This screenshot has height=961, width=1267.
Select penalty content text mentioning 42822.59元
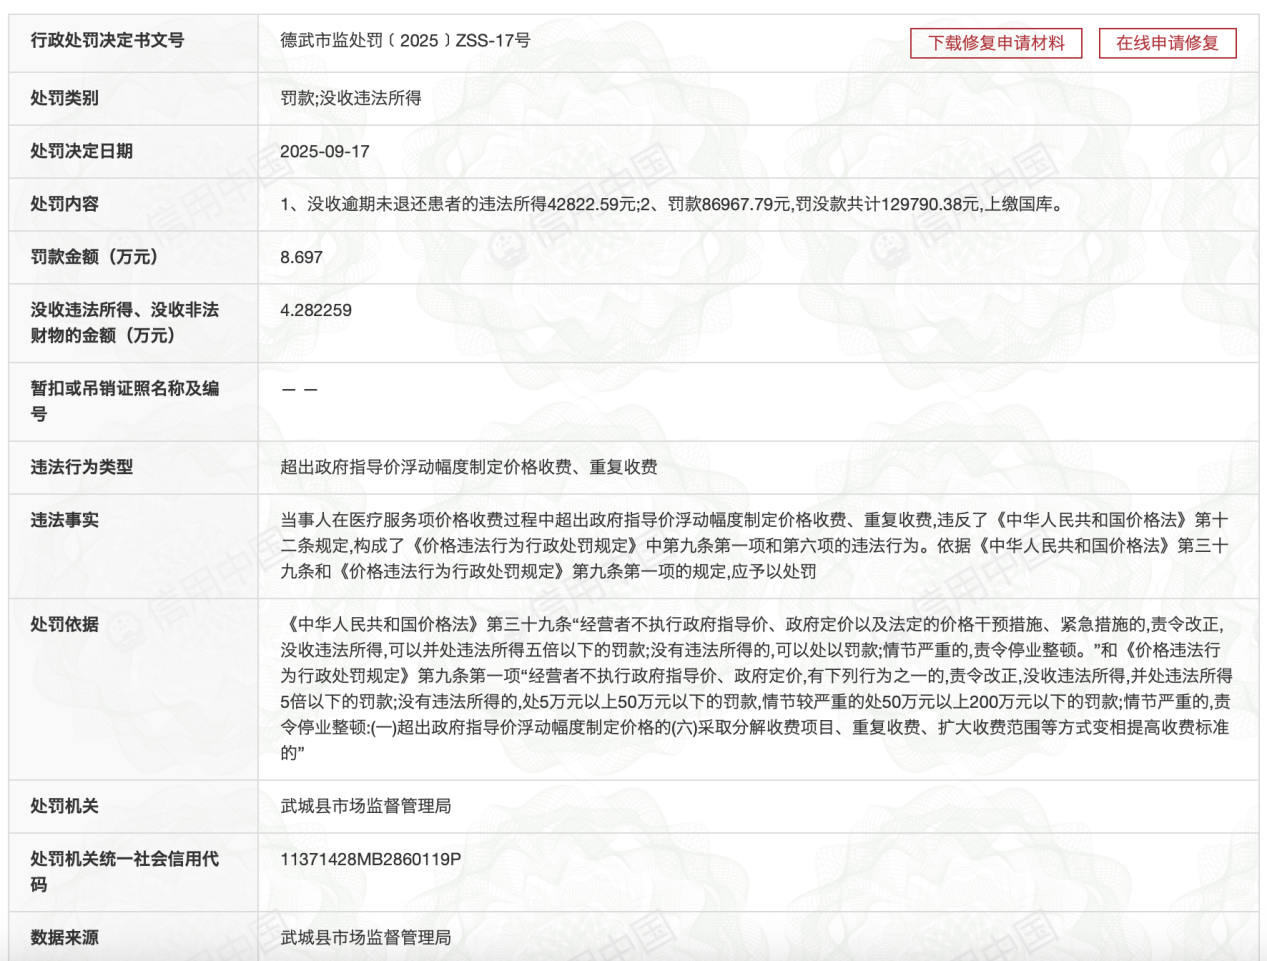coord(672,204)
